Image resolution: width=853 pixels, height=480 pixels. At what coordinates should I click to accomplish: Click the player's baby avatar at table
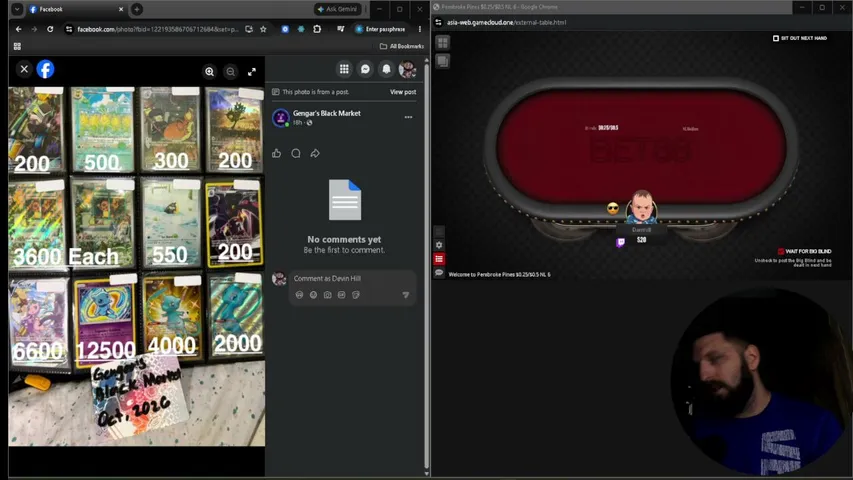641,207
